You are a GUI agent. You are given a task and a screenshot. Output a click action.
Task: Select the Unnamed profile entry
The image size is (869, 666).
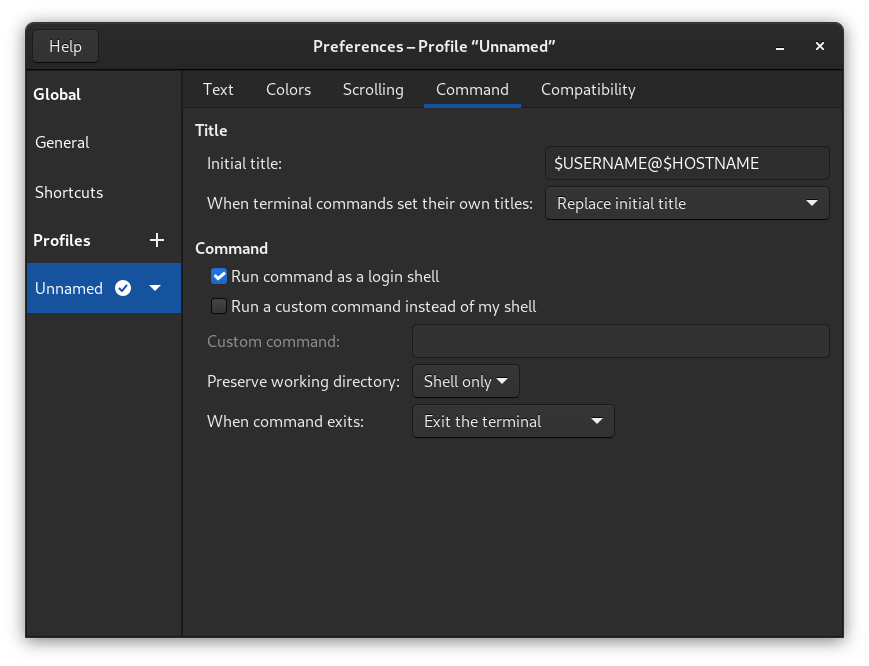[69, 288]
